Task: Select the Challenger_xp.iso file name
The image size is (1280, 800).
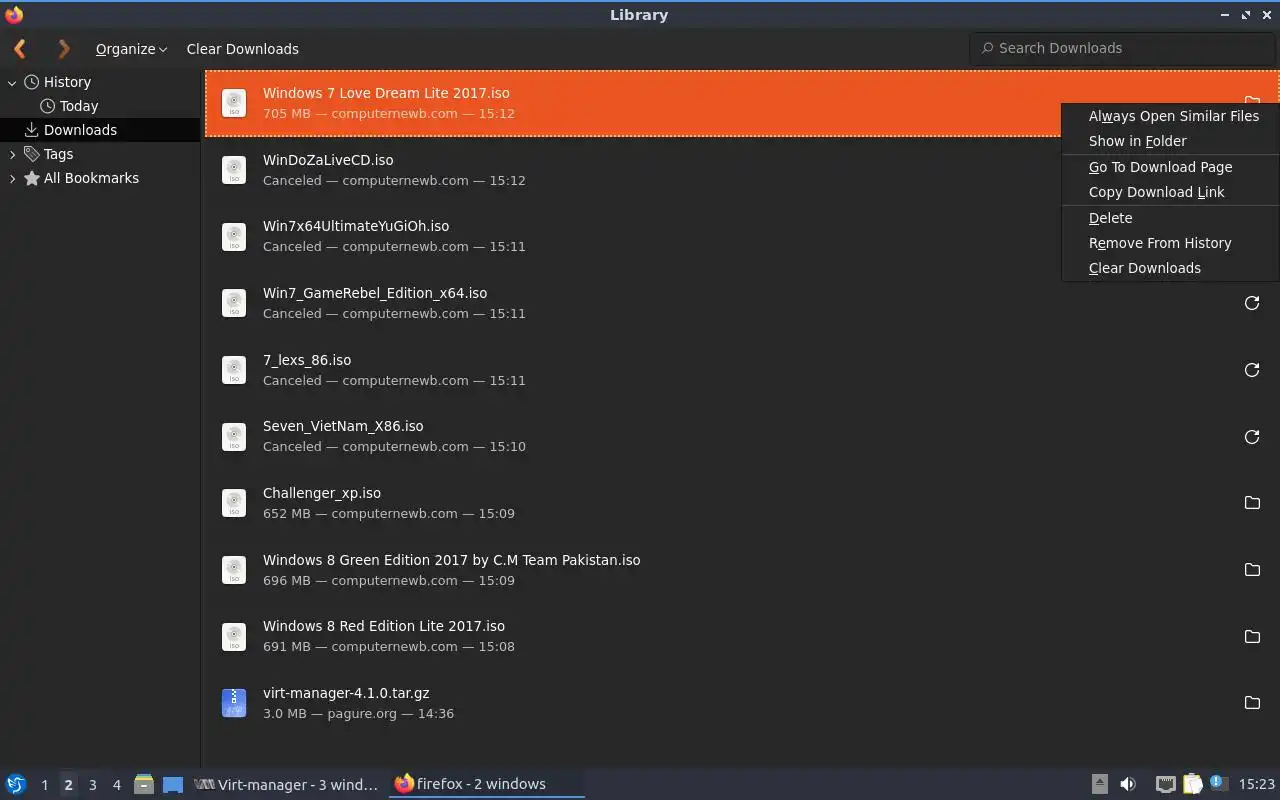Action: (322, 493)
